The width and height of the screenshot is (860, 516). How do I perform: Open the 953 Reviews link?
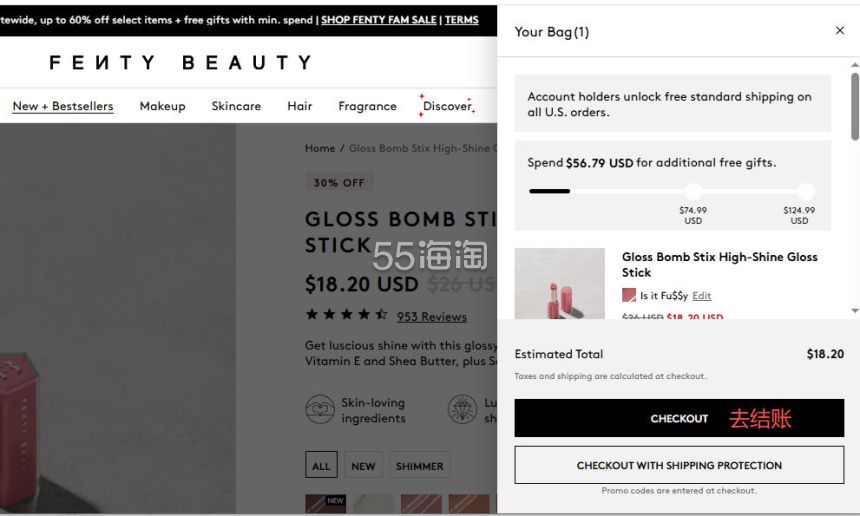[431, 317]
